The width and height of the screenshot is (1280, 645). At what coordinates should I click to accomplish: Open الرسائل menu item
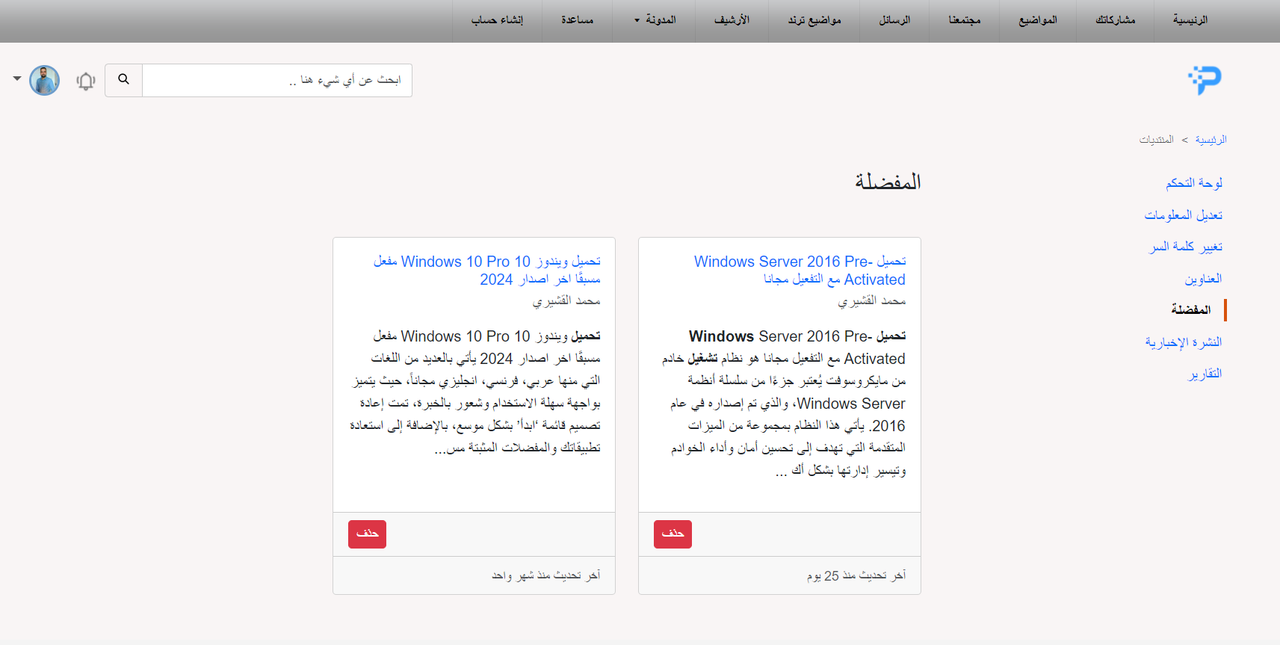click(x=894, y=20)
